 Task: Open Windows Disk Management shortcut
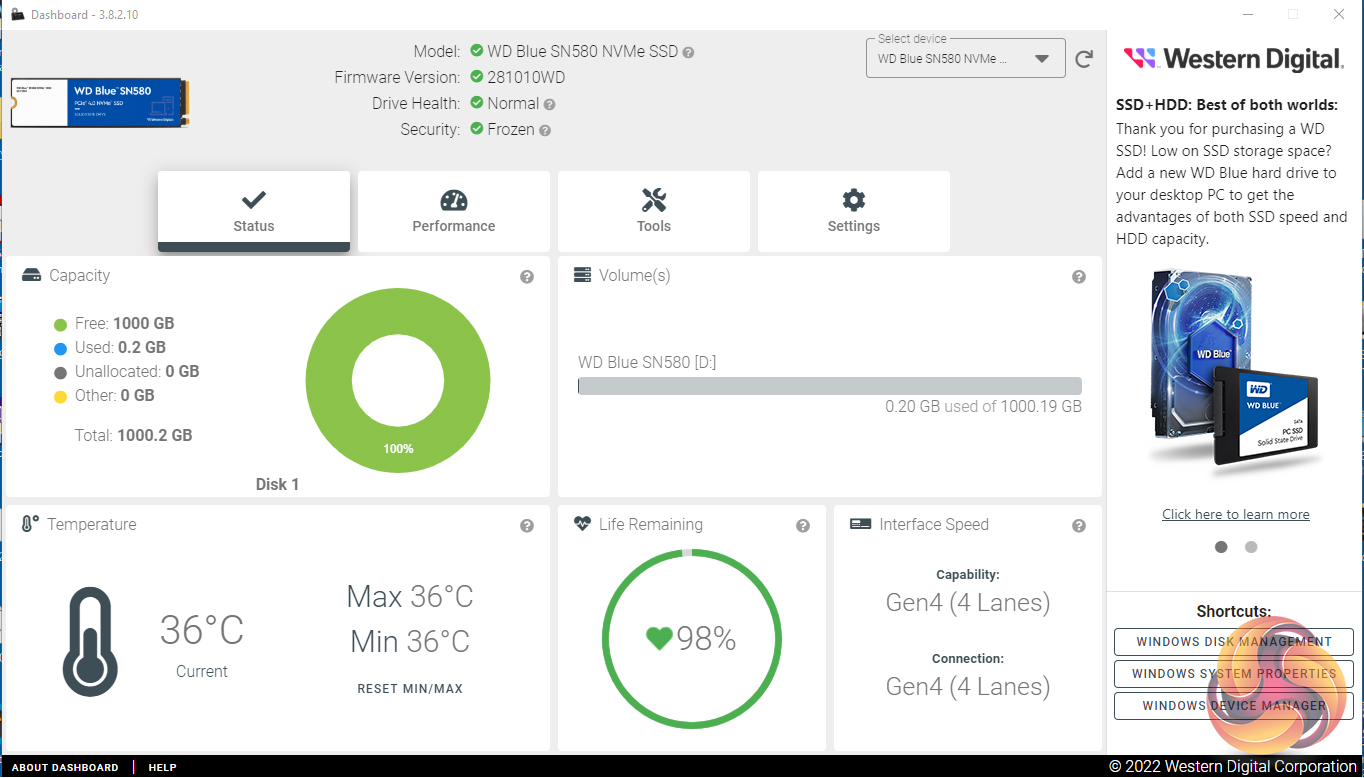tap(1234, 642)
